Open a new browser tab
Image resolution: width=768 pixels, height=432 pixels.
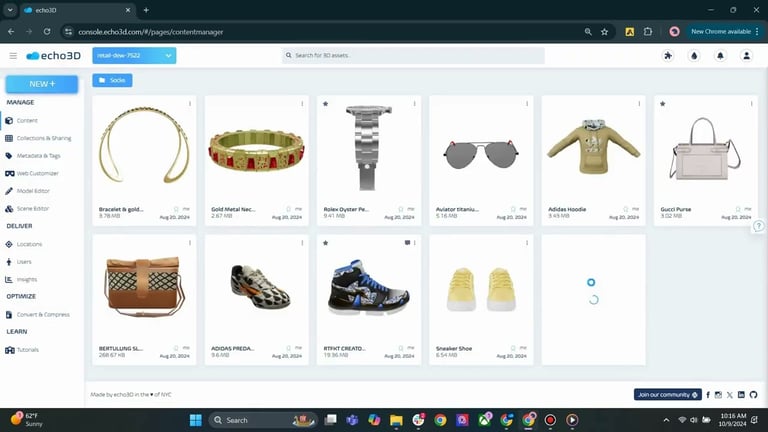pos(146,10)
